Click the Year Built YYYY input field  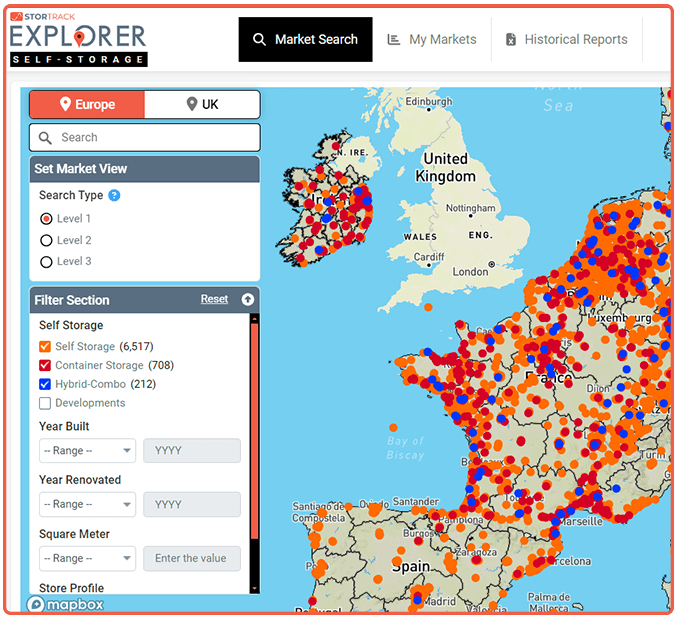192,451
